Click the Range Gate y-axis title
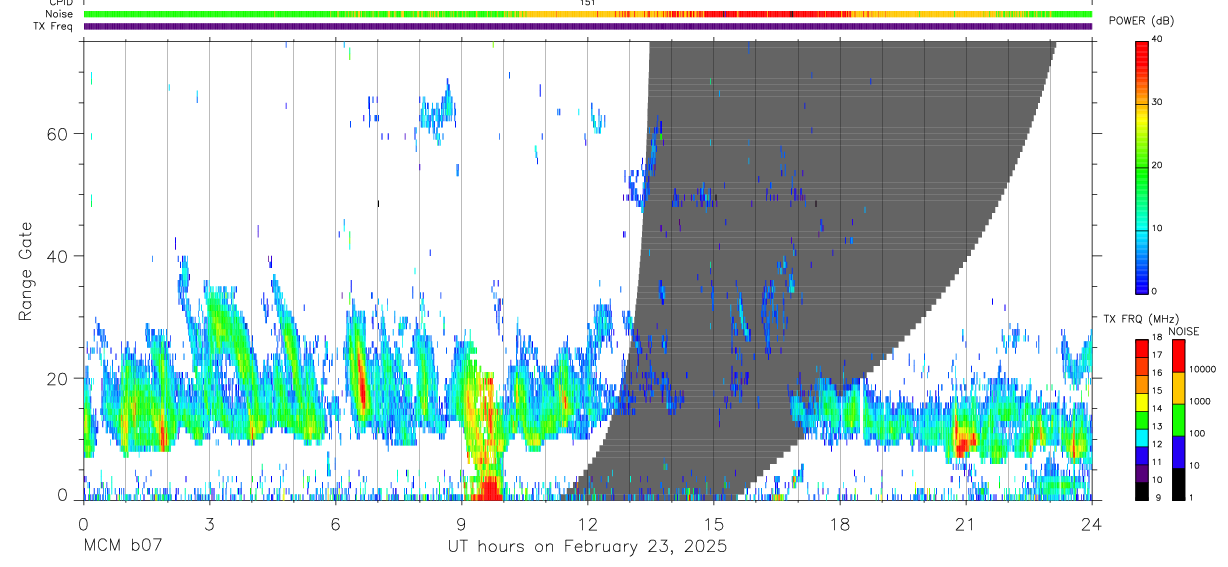Screen dimensions: 1228x567 (x=26, y=271)
